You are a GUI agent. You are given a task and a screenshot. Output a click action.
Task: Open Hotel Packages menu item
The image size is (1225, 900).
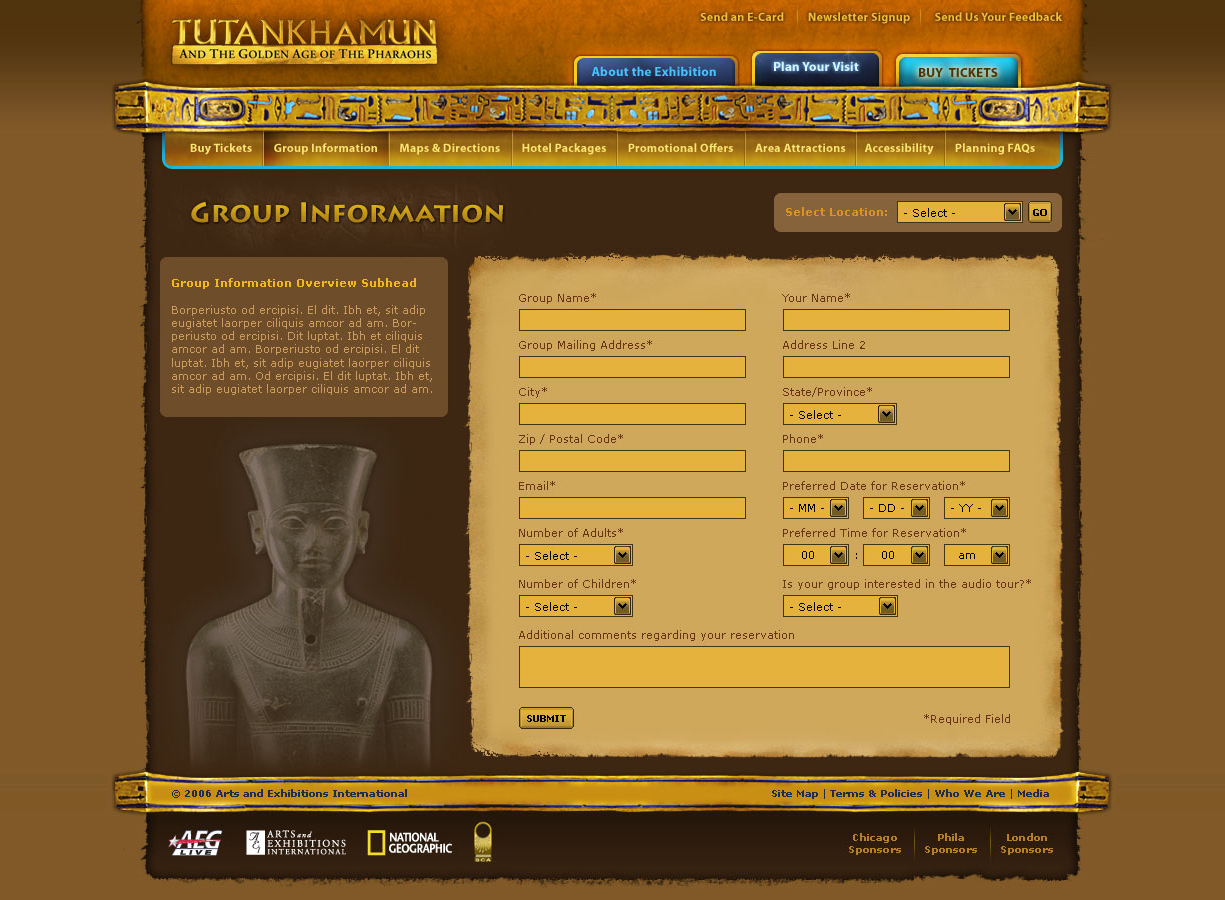pos(564,148)
